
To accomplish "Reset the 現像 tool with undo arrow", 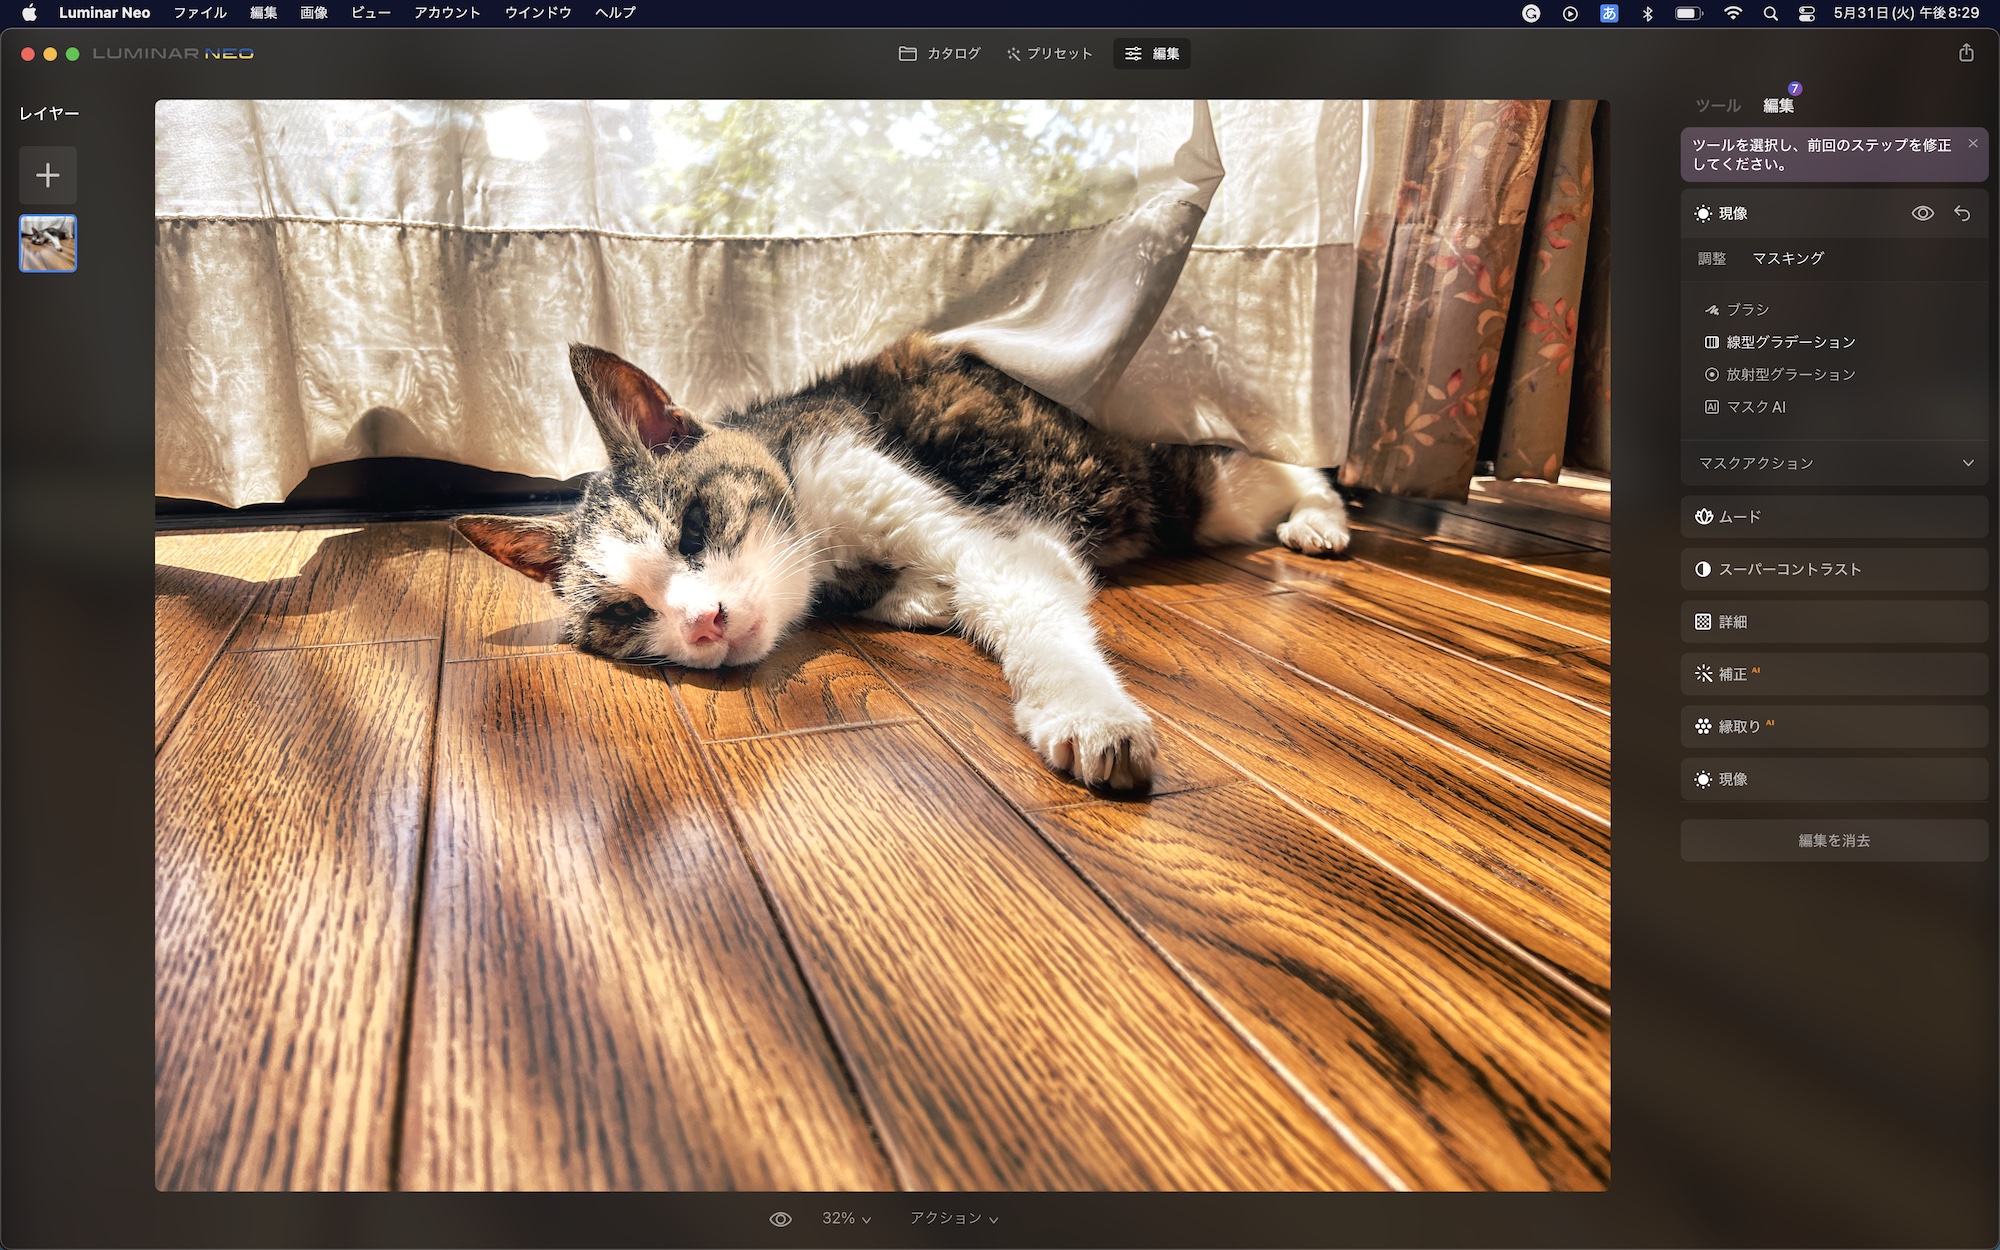I will [1962, 214].
